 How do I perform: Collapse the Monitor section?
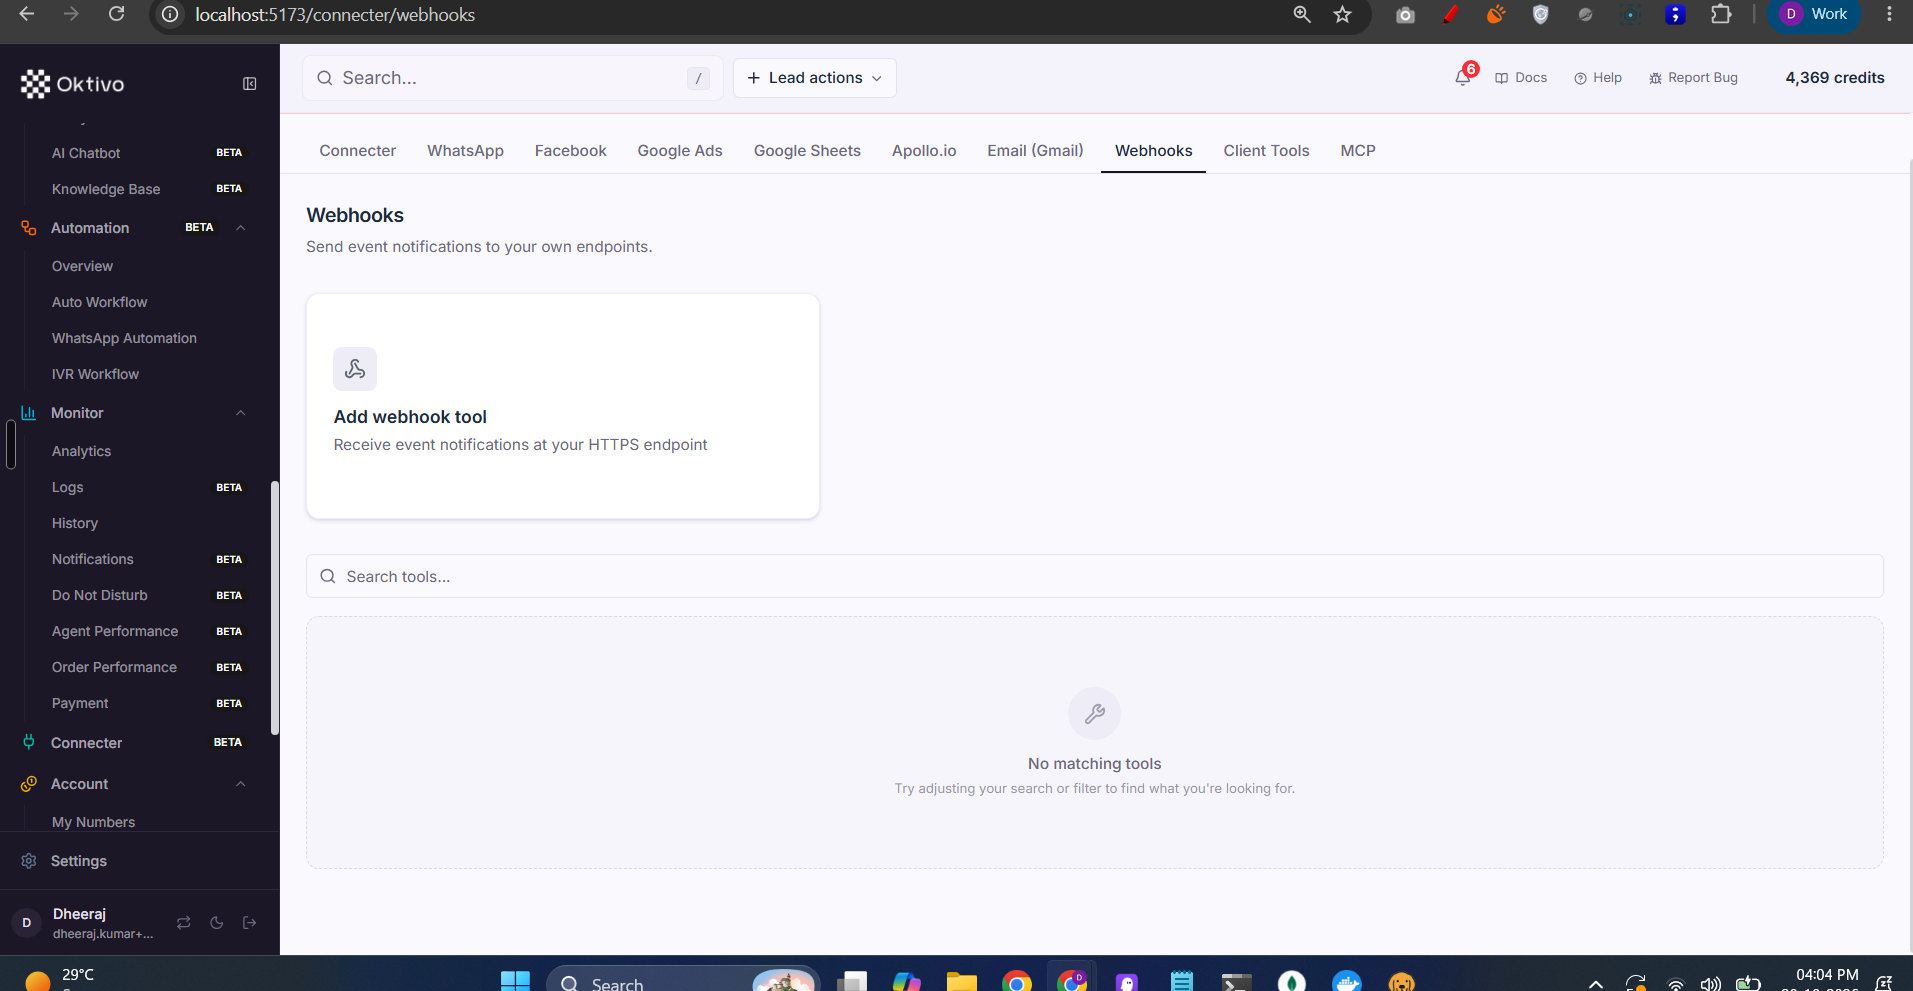pyautogui.click(x=241, y=413)
